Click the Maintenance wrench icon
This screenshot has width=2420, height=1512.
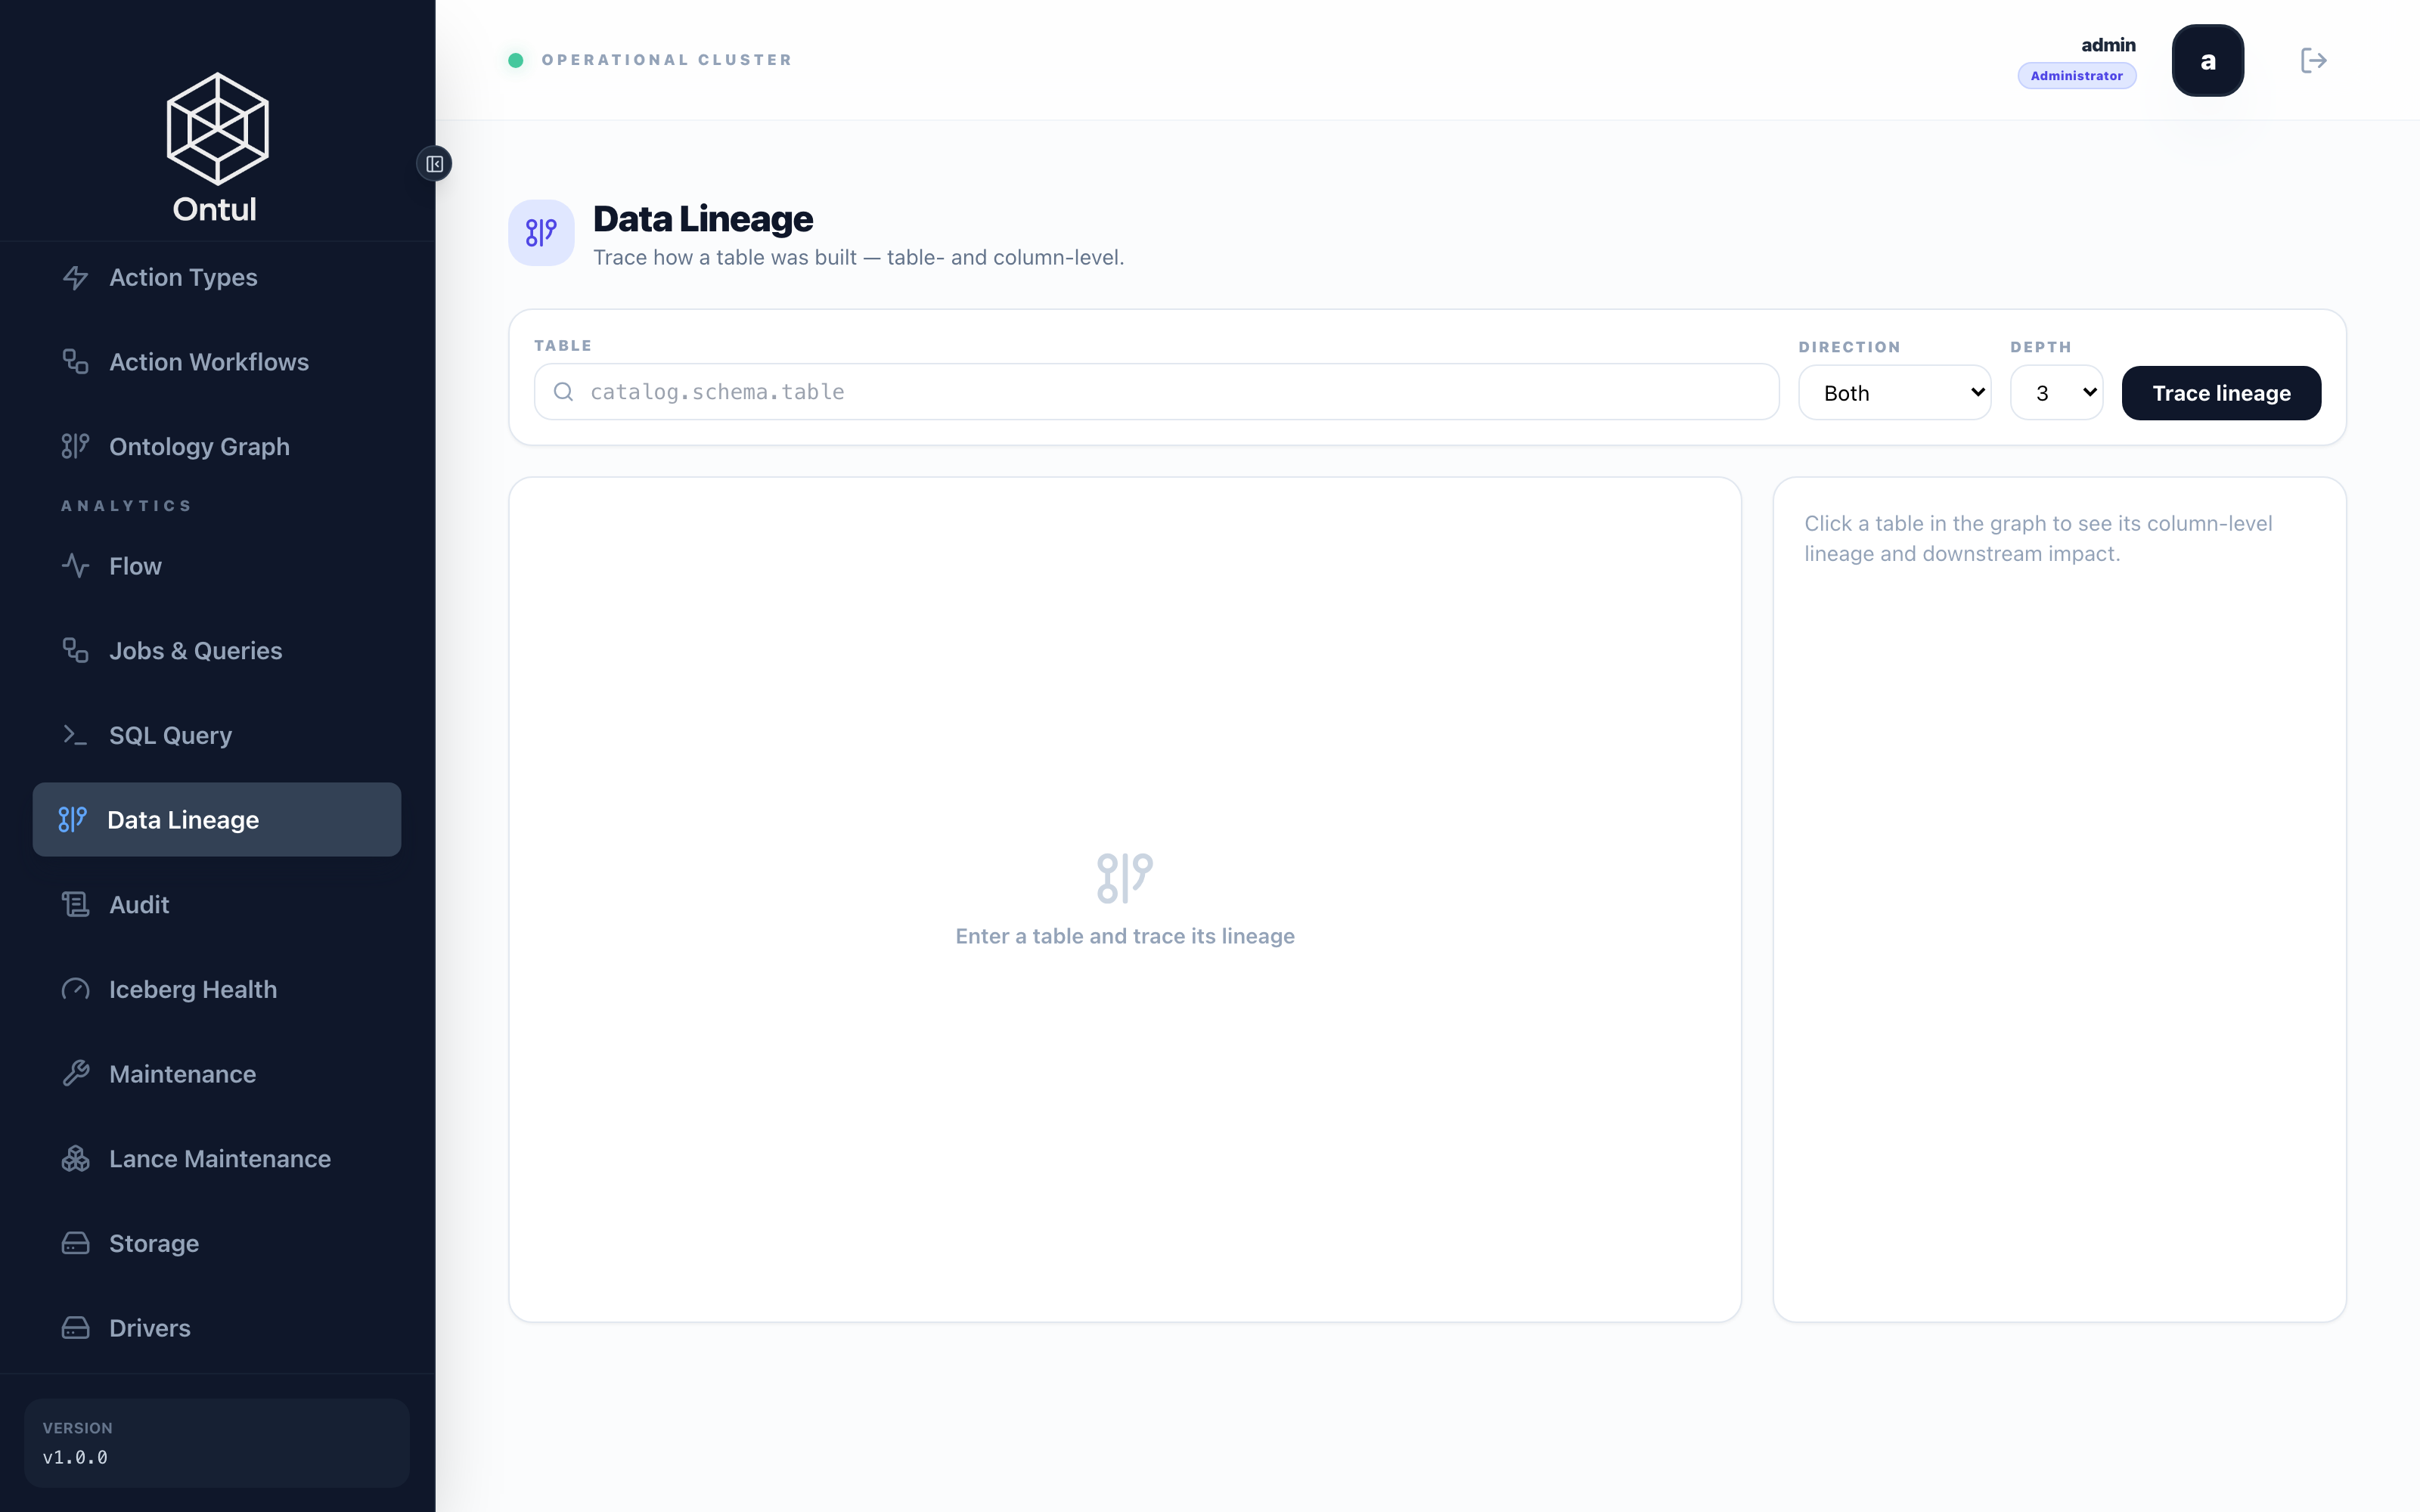tap(76, 1074)
